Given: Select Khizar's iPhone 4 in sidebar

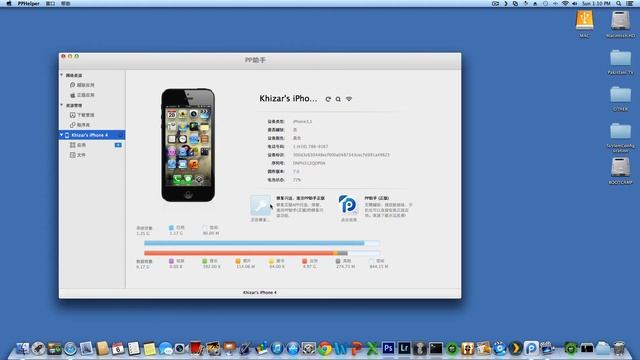Looking at the screenshot, I should 92,135.
